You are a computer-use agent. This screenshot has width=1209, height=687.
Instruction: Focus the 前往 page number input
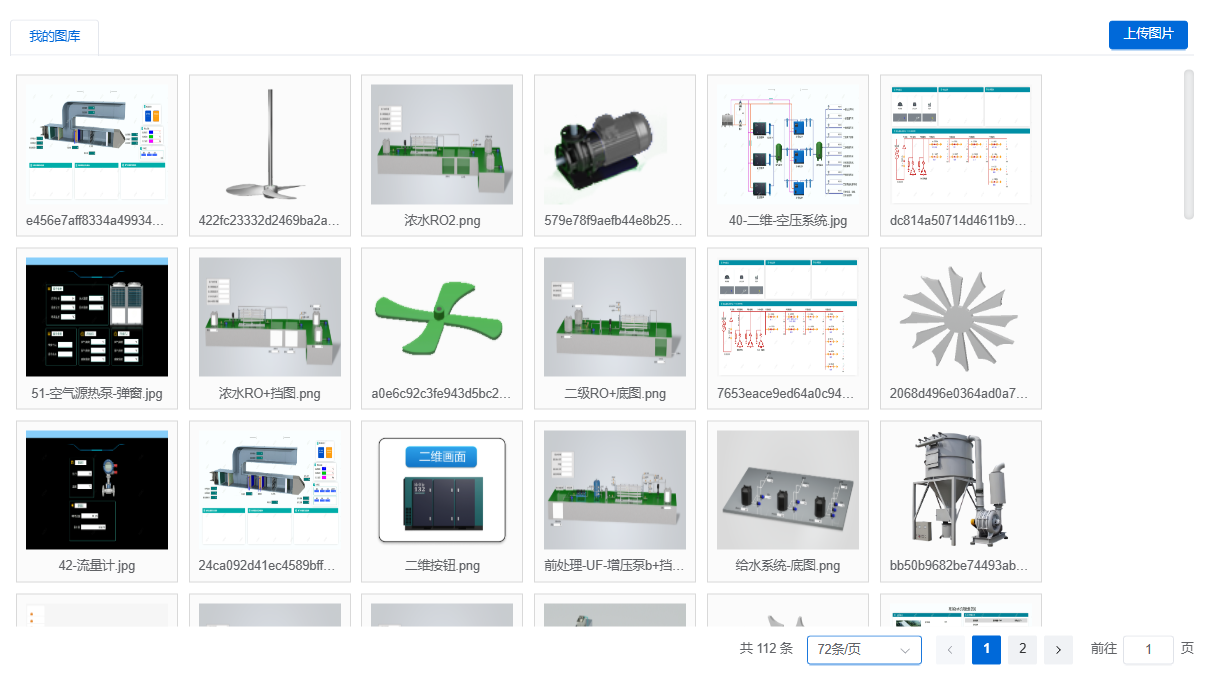[1148, 650]
